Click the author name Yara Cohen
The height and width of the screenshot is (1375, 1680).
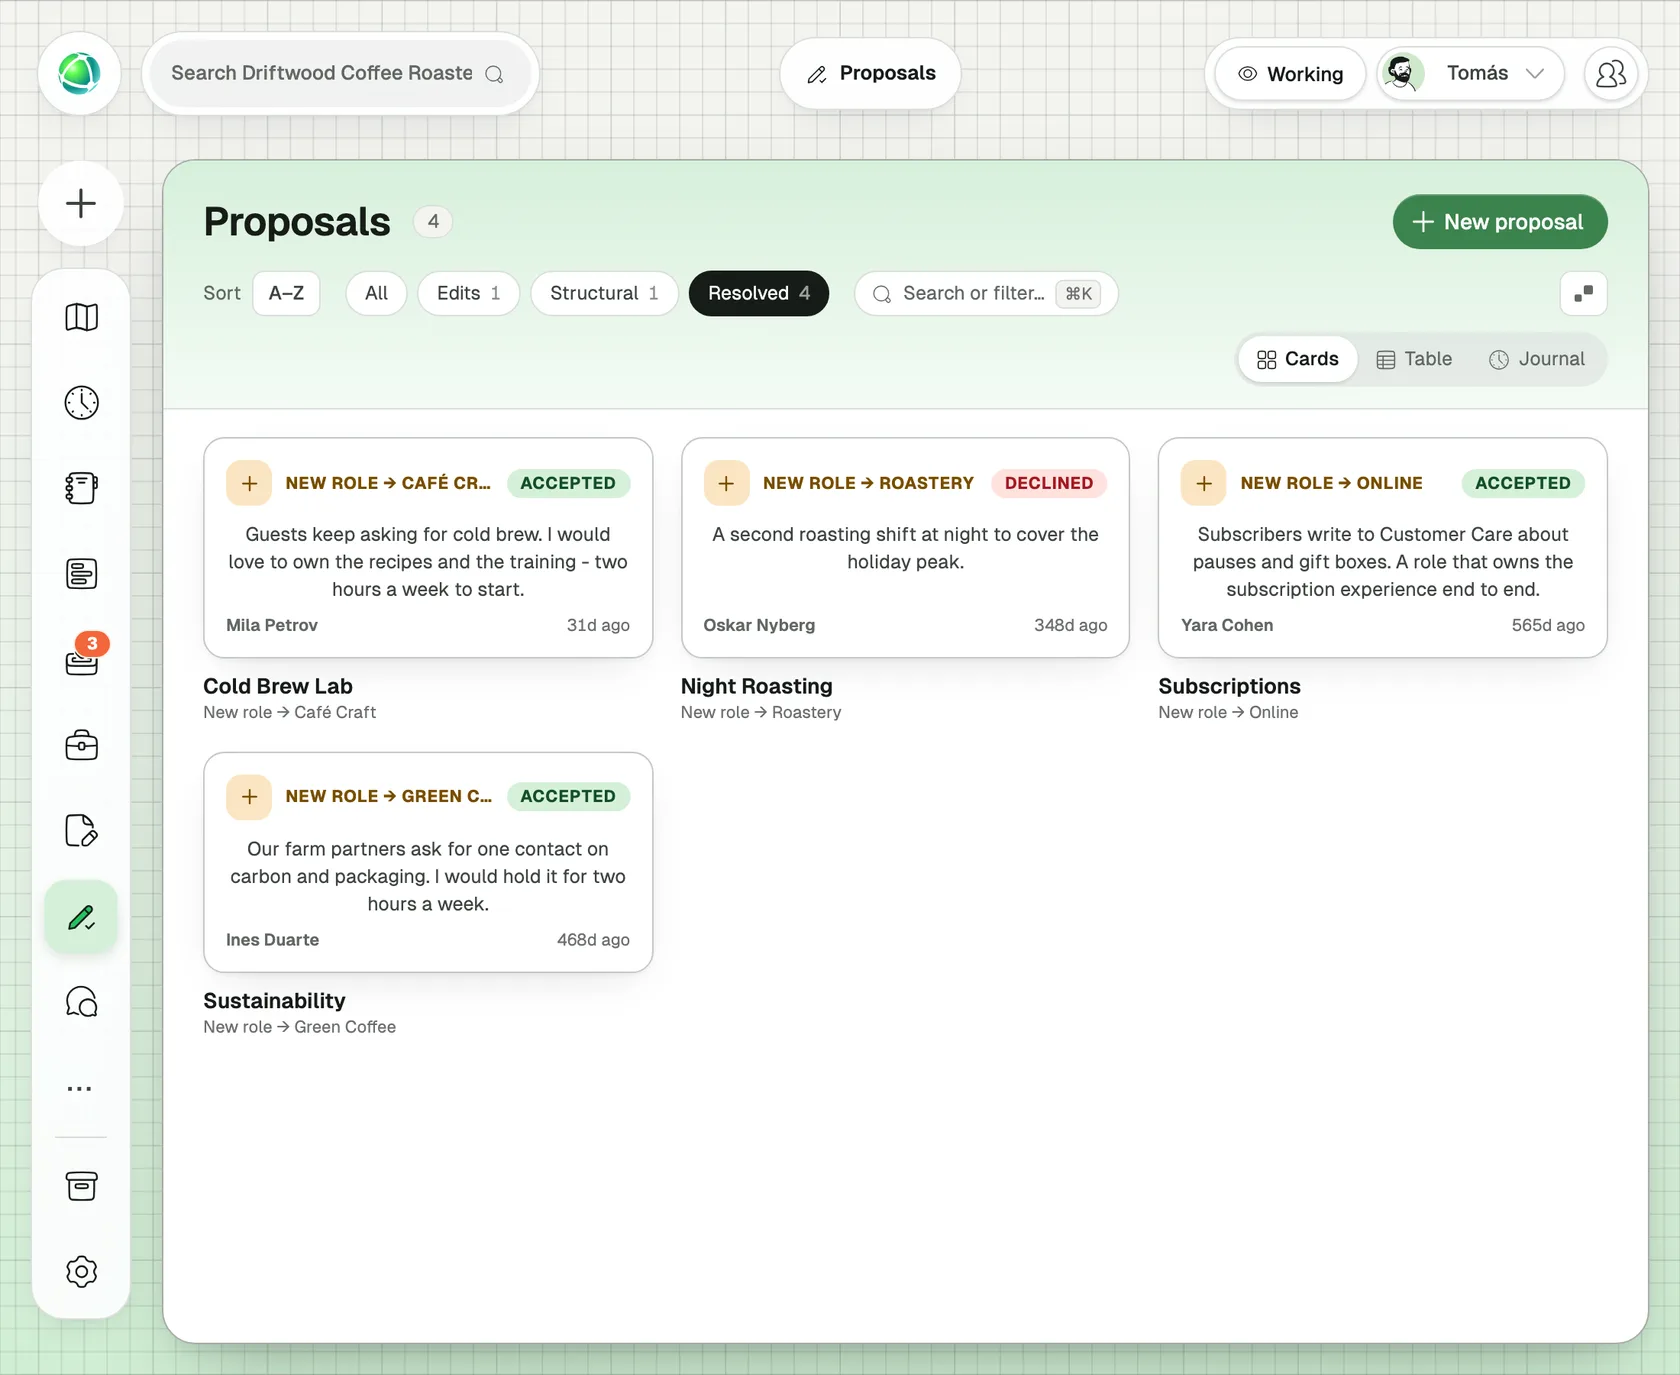pos(1227,625)
